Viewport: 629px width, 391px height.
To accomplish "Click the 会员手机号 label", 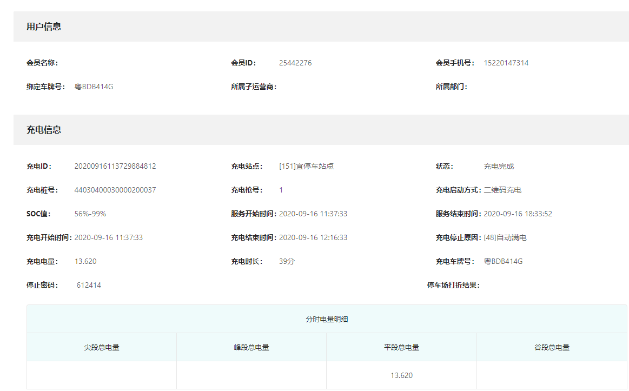I will pyautogui.click(x=455, y=63).
